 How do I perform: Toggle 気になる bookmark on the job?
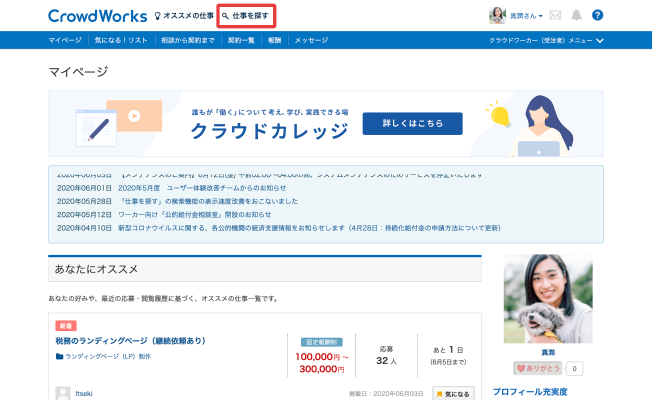[x=453, y=393]
